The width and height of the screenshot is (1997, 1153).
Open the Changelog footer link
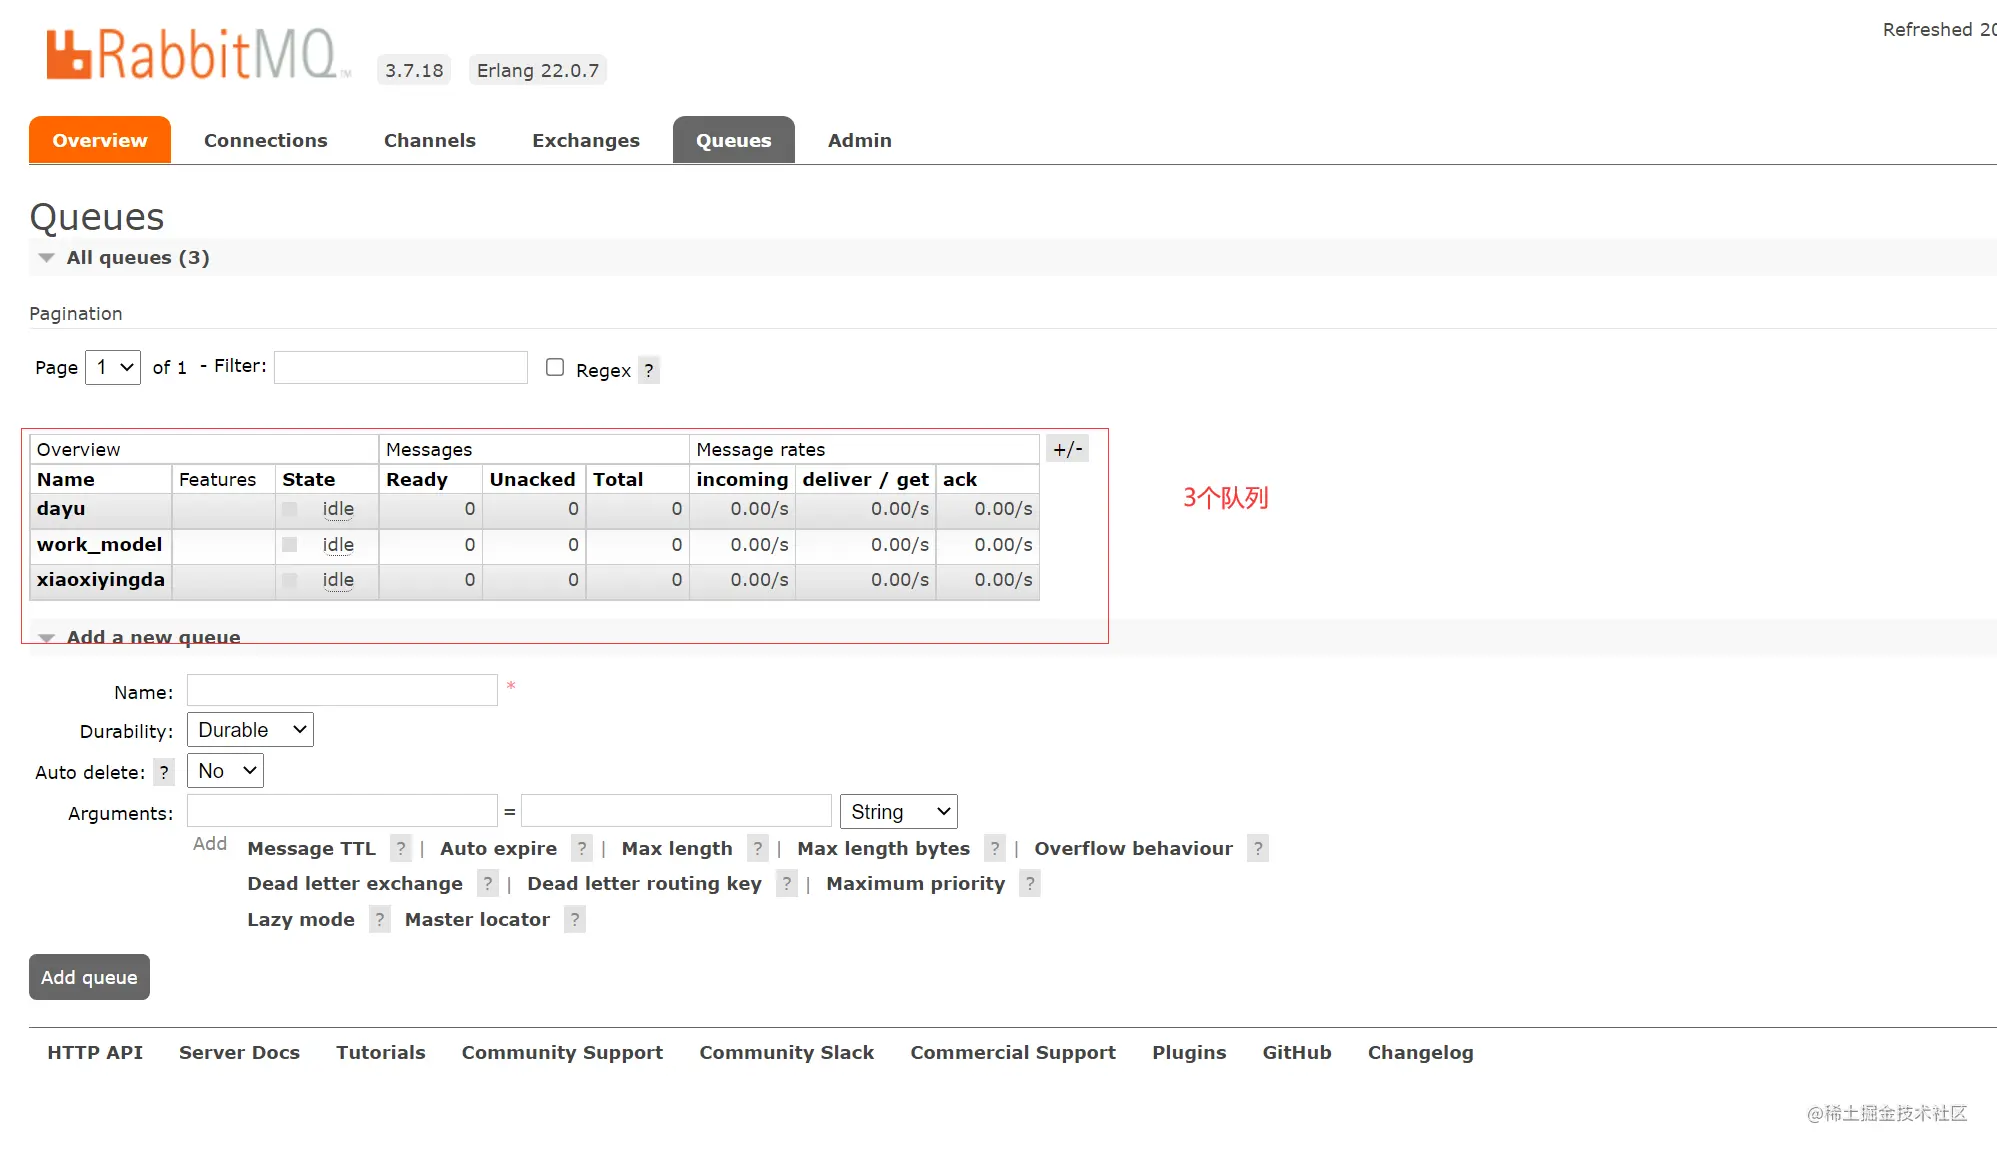(x=1421, y=1053)
